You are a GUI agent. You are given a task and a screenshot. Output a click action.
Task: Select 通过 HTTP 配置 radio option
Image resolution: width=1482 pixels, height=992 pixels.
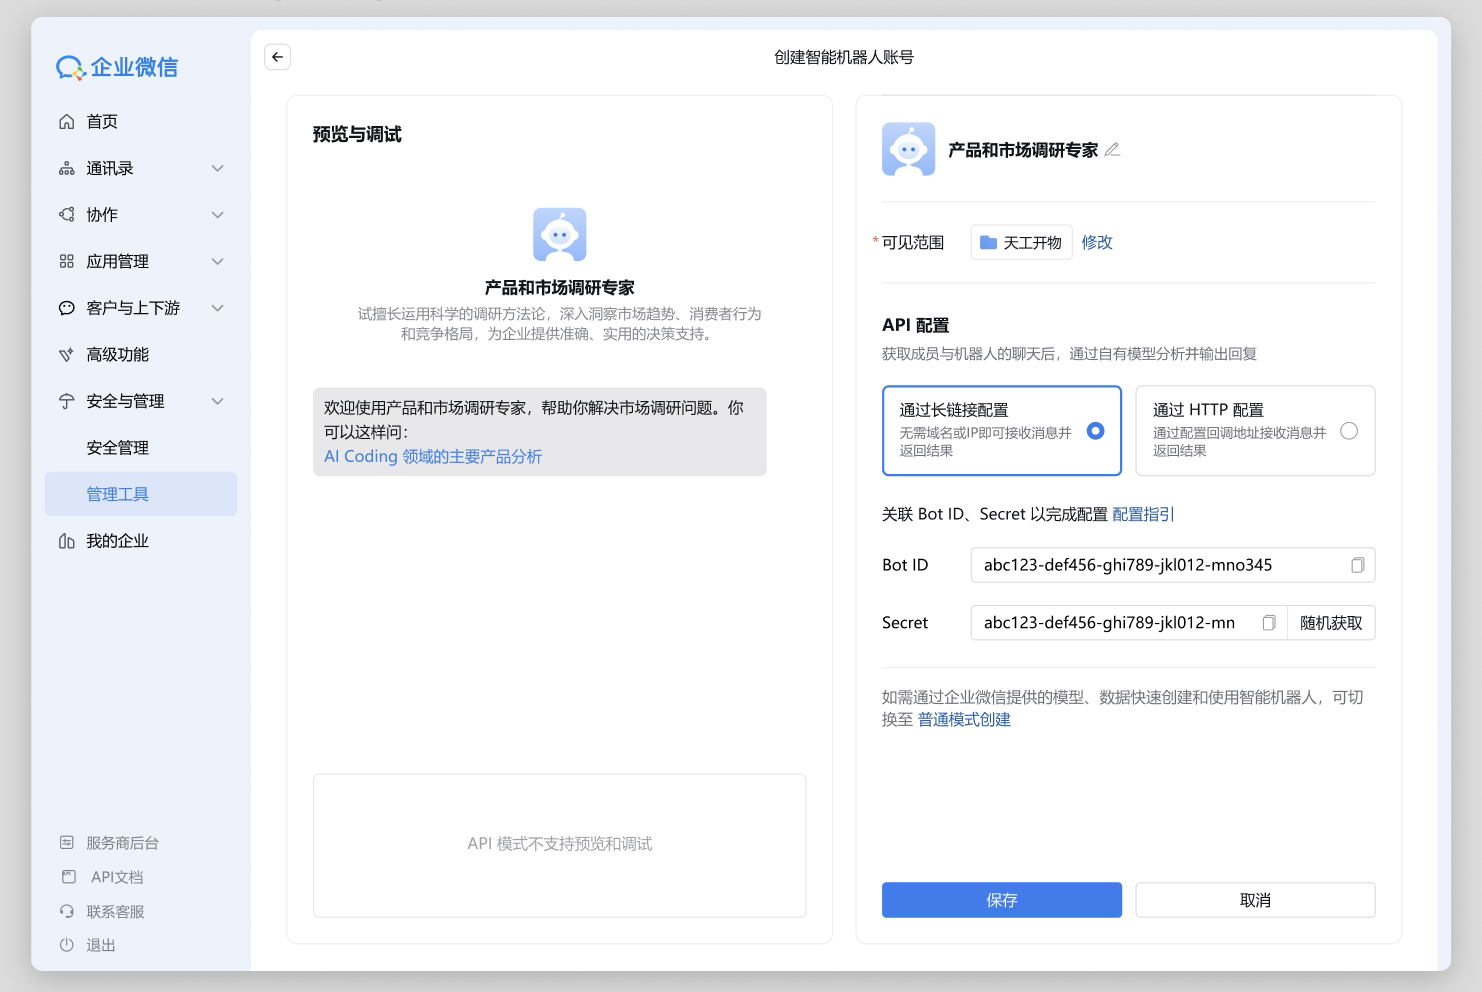[1348, 431]
